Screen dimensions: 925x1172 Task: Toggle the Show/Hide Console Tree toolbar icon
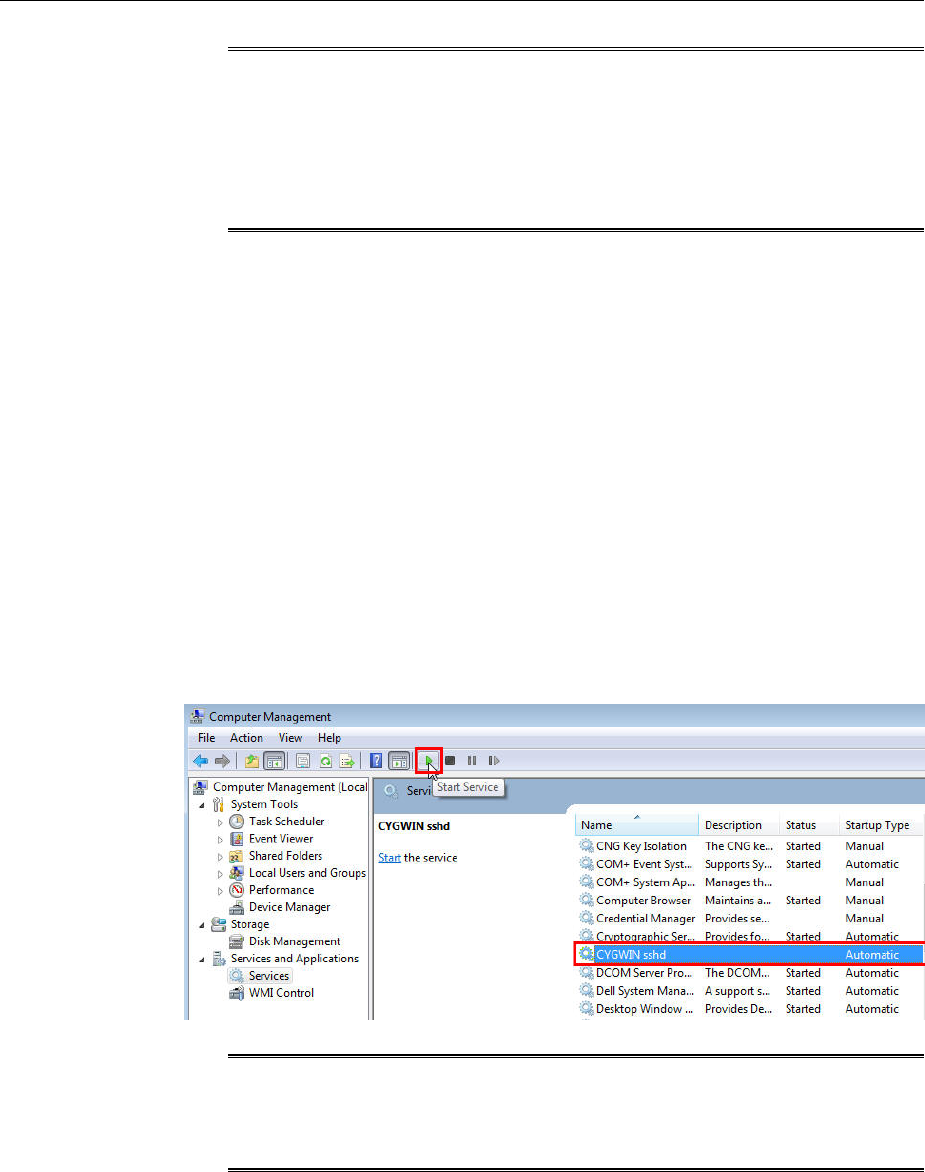274,761
